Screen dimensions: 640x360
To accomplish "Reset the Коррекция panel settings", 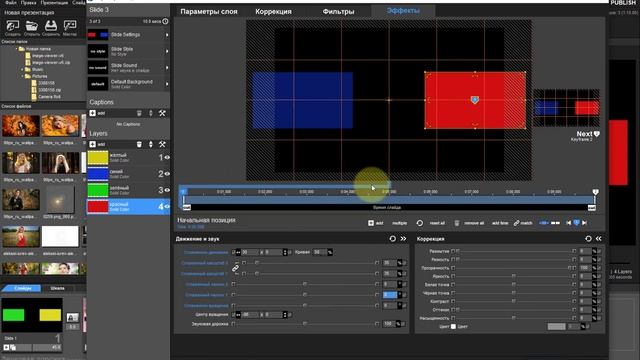I will point(588,239).
